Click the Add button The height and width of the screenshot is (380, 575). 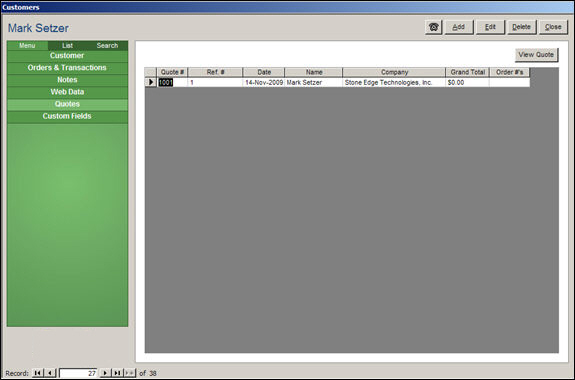[x=459, y=27]
